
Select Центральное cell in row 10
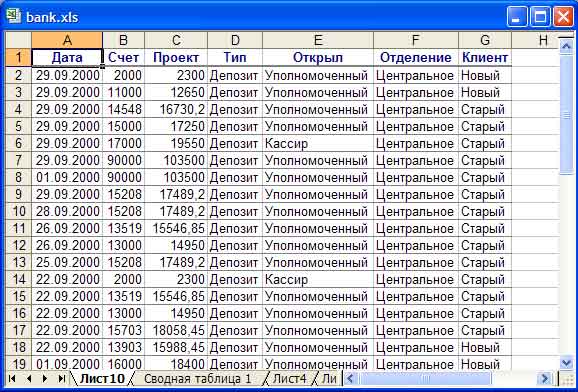(x=416, y=211)
